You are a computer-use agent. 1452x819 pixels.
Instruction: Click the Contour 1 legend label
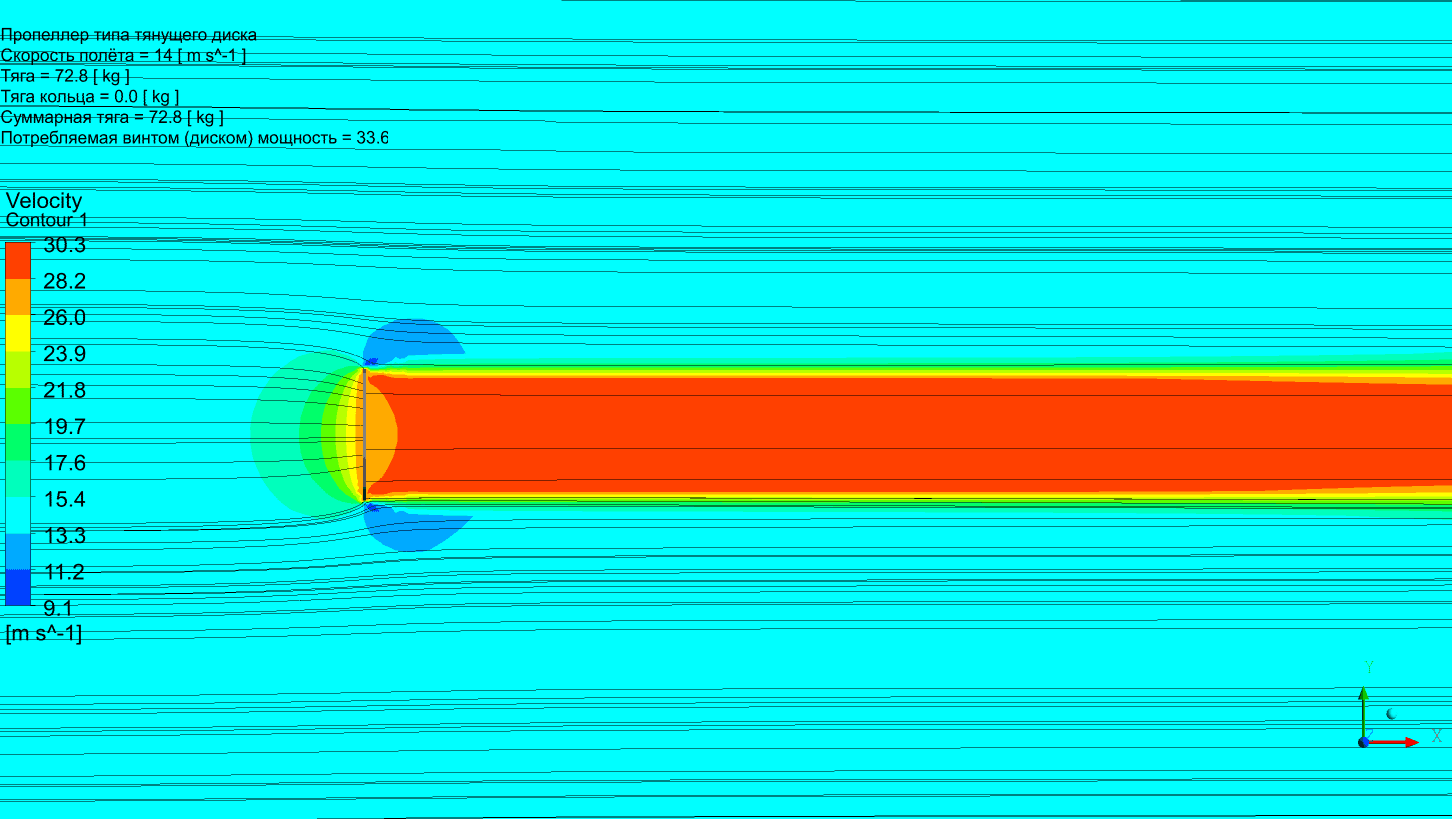pyautogui.click(x=47, y=220)
